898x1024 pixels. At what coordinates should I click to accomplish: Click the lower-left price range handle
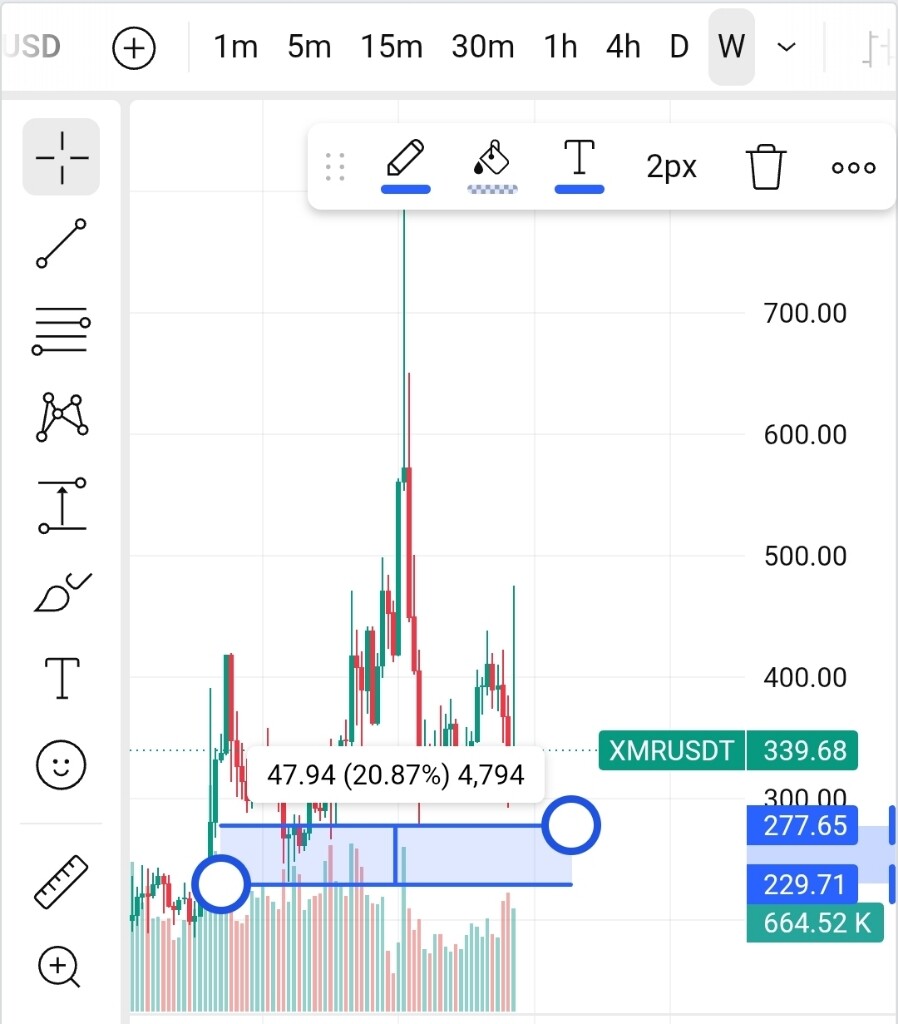coord(221,884)
